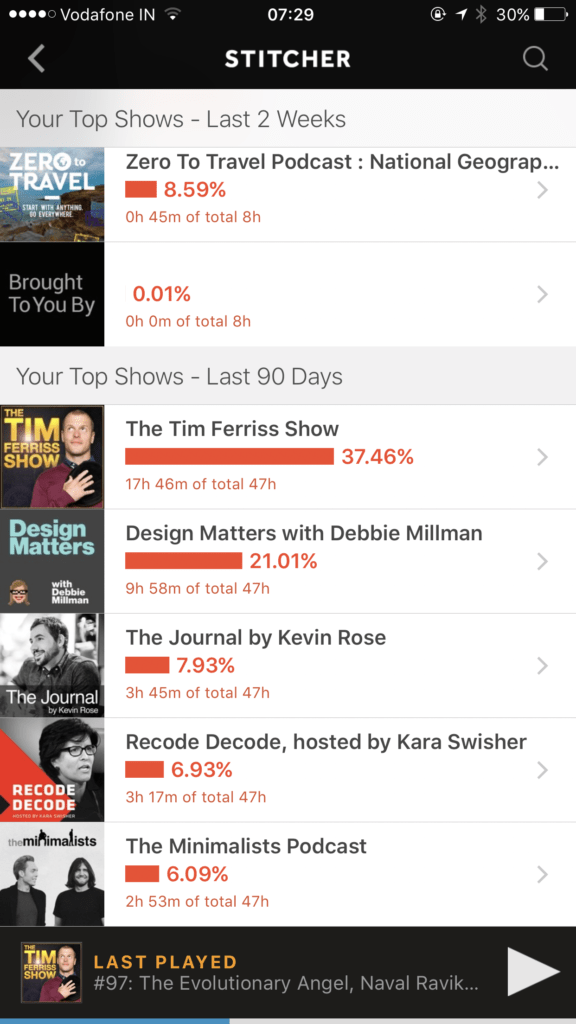Open the episode #97 title text
This screenshot has height=1024, width=576.
click(x=285, y=984)
